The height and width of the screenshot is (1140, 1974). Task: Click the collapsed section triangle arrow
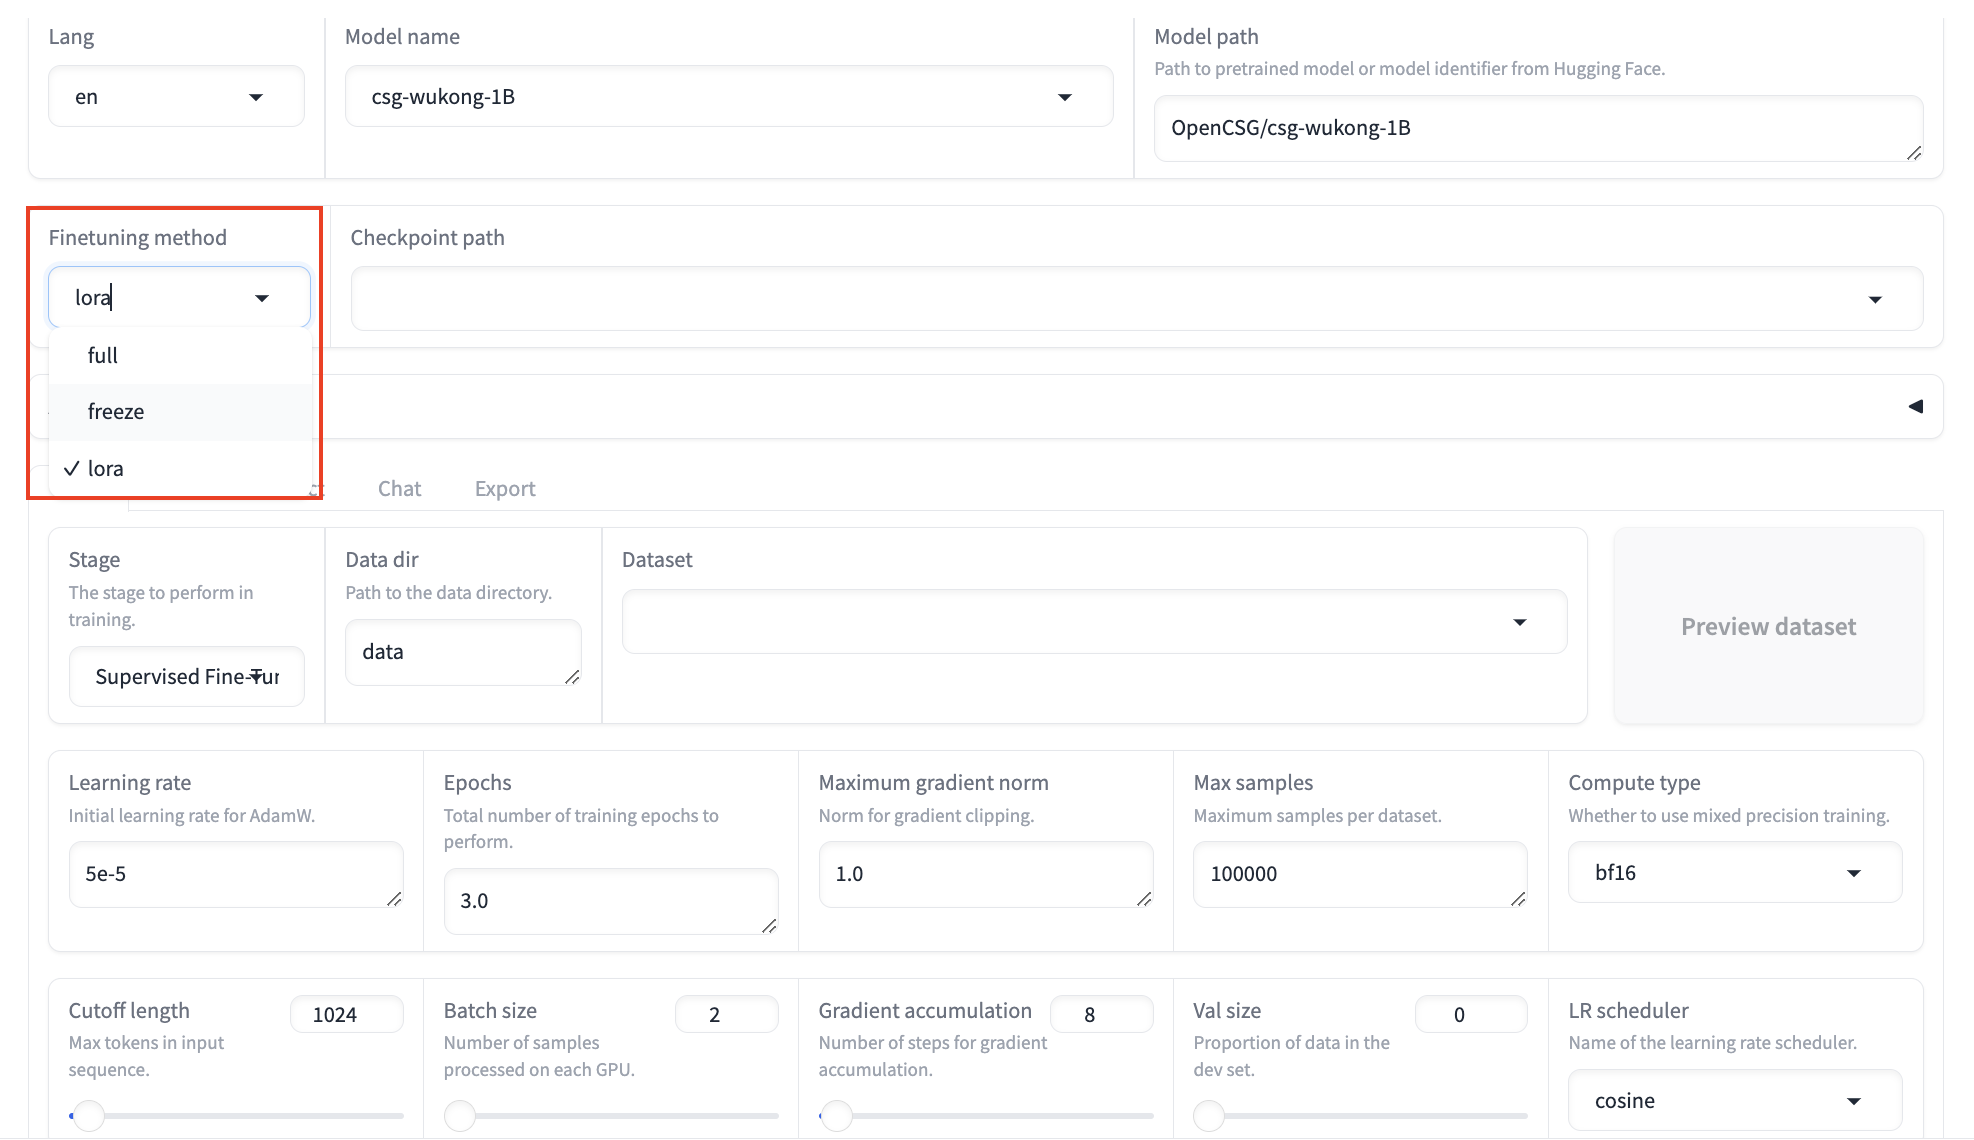point(1915,406)
